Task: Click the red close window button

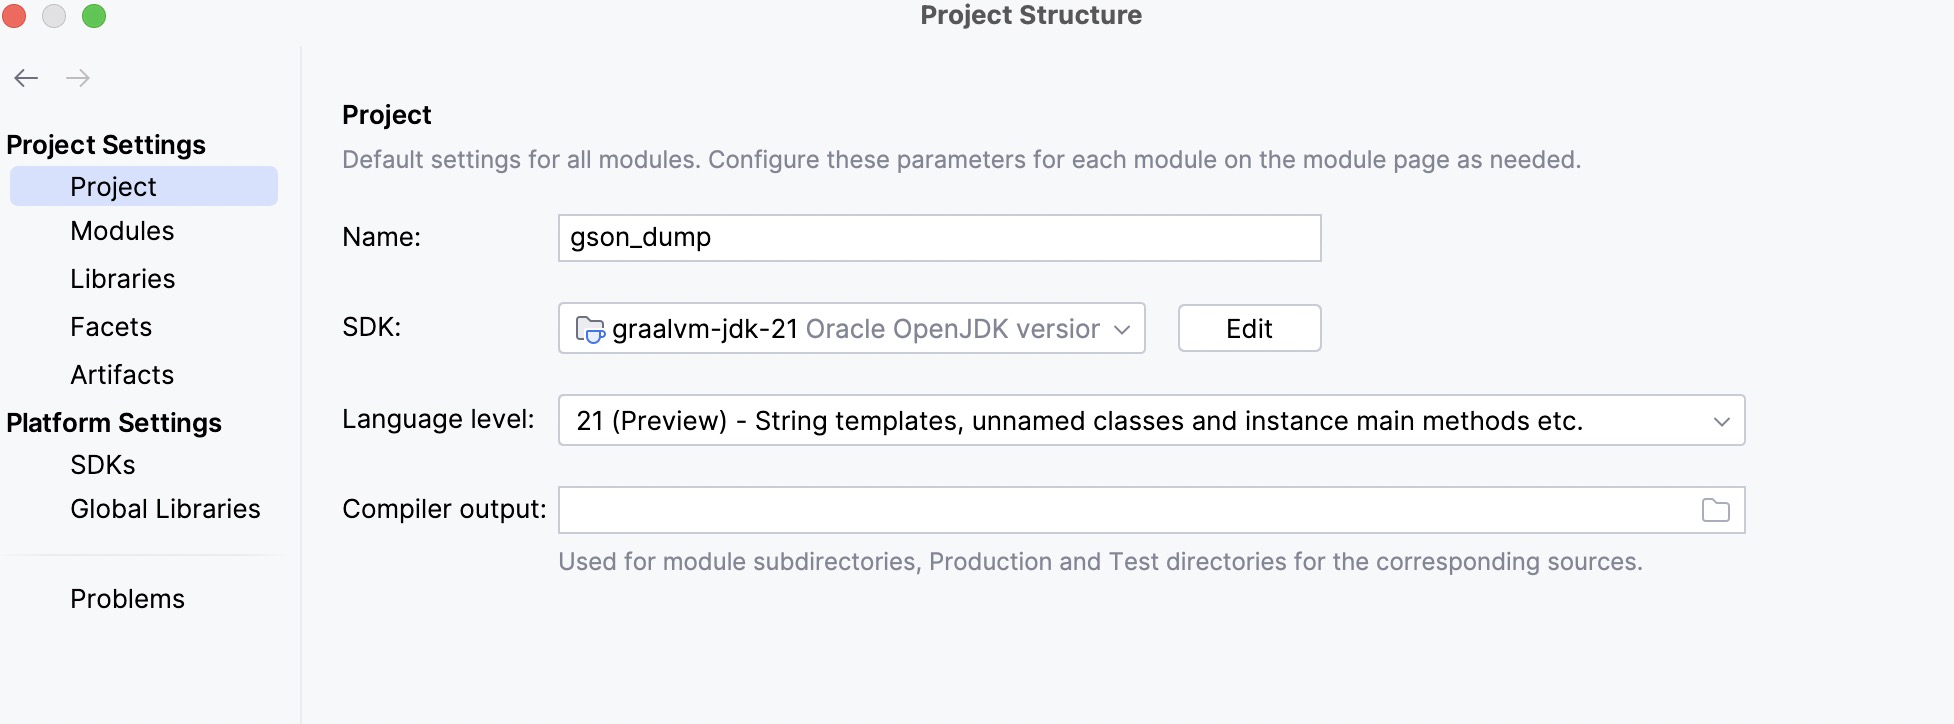Action: click(14, 16)
